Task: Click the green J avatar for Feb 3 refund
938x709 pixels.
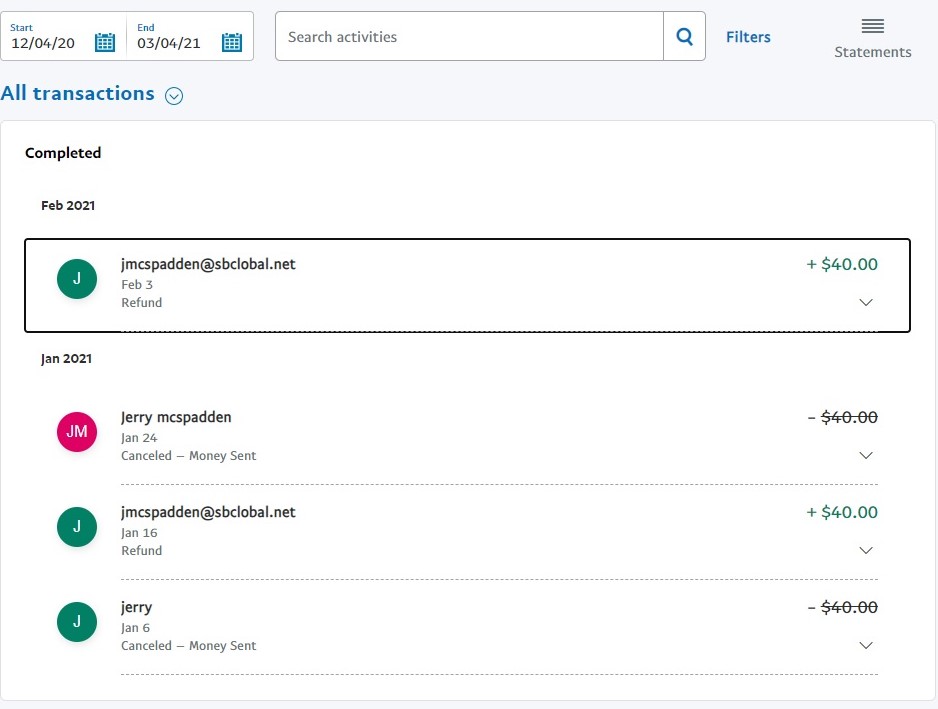Action: (77, 279)
